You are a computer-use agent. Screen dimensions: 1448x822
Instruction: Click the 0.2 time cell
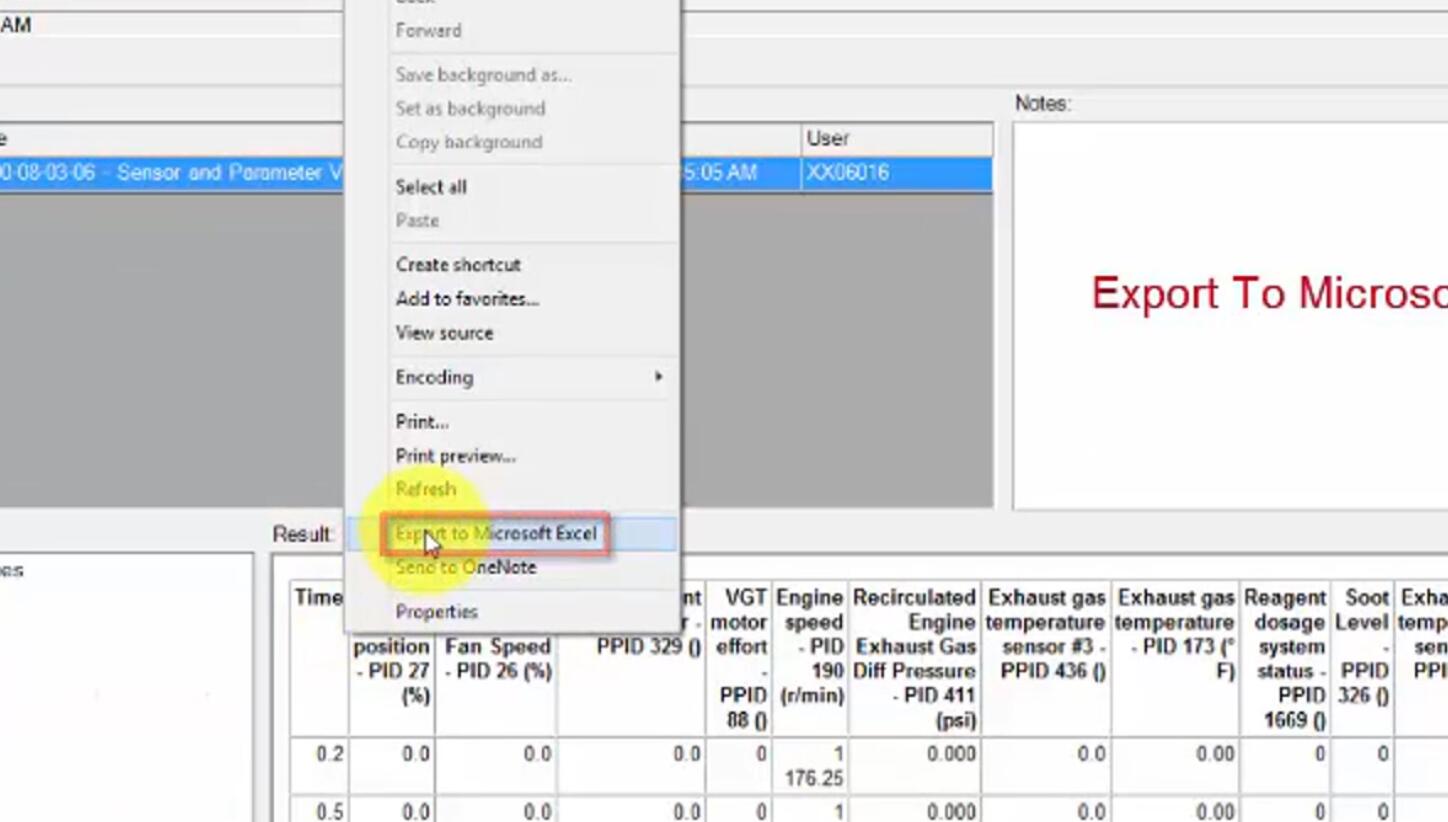319,765
